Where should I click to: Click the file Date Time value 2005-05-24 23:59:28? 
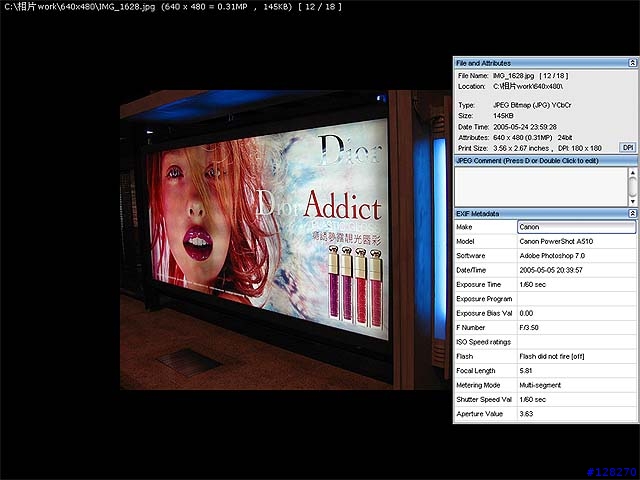click(x=524, y=127)
